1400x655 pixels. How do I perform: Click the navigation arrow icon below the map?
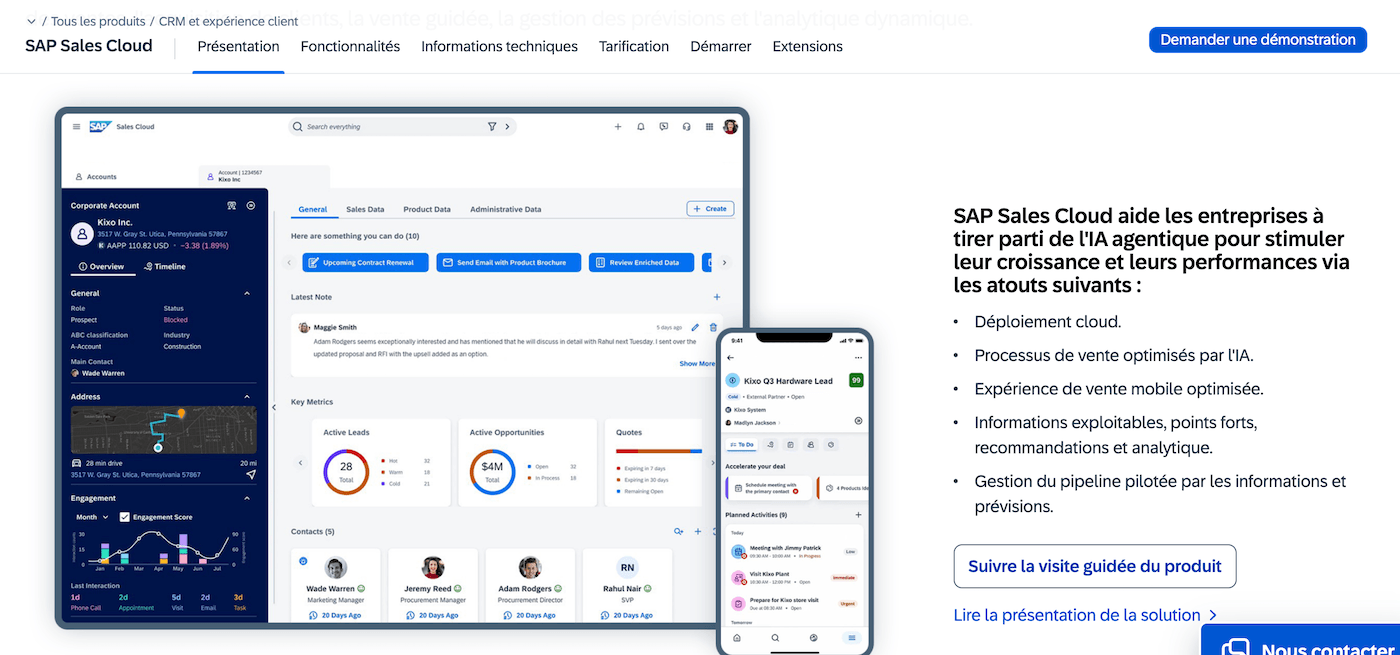tap(250, 475)
